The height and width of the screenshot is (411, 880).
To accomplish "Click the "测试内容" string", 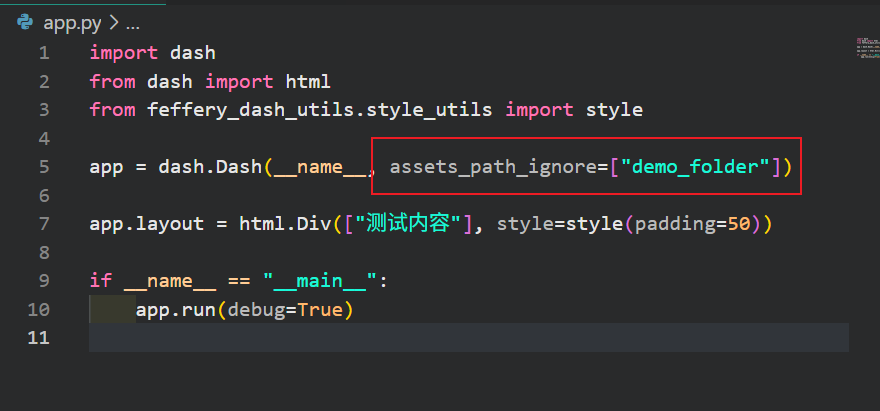I will coord(409,224).
